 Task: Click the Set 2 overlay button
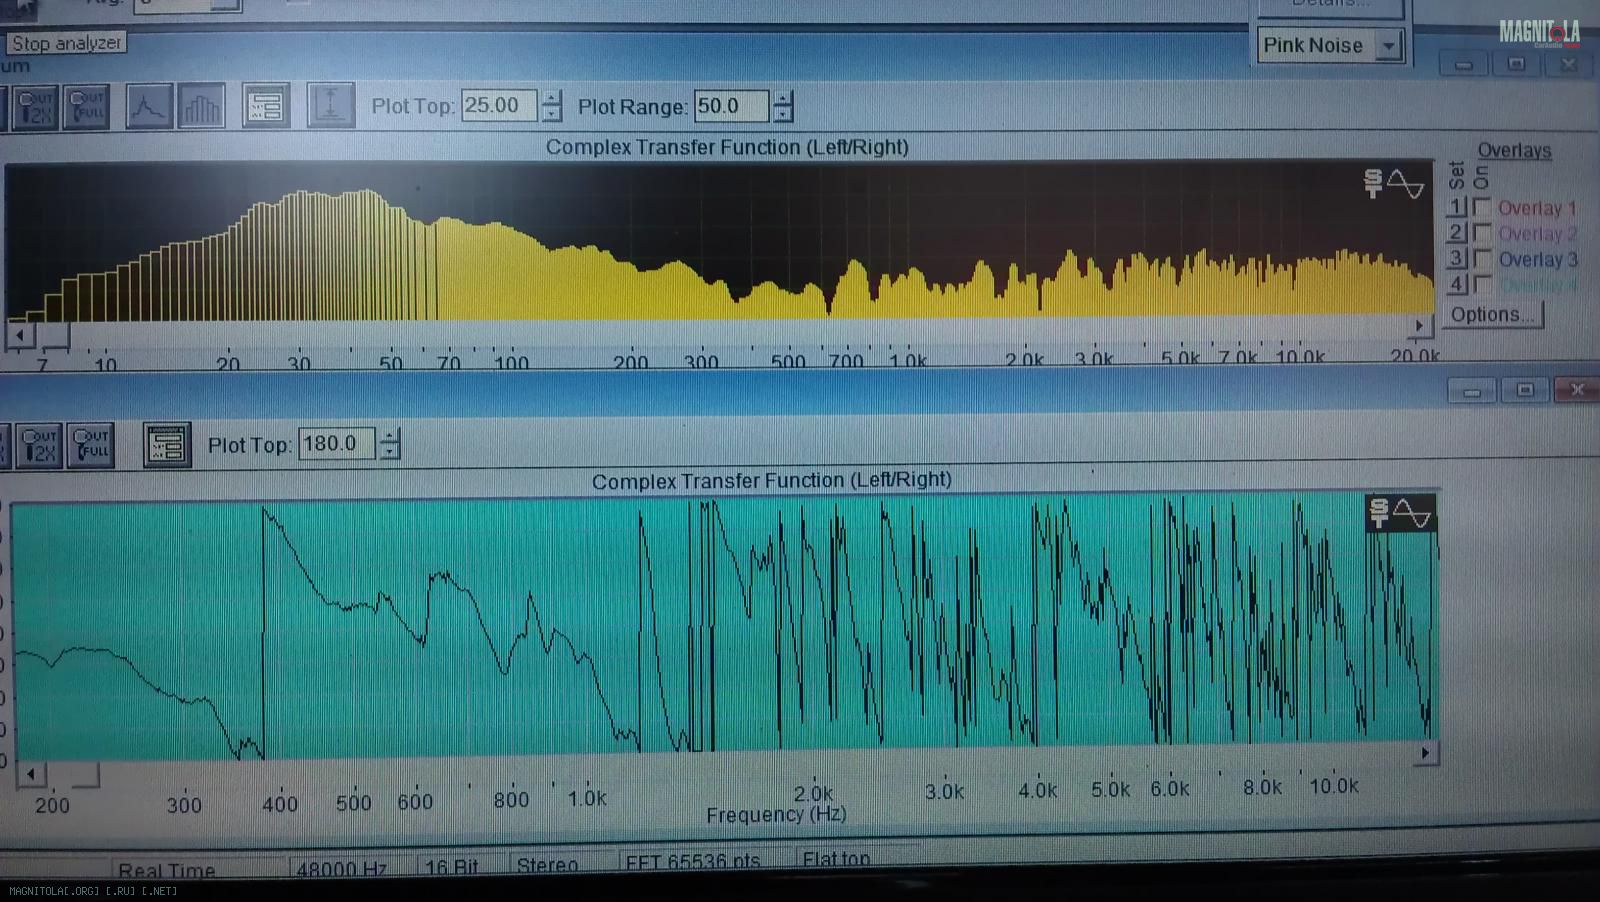click(x=1457, y=232)
